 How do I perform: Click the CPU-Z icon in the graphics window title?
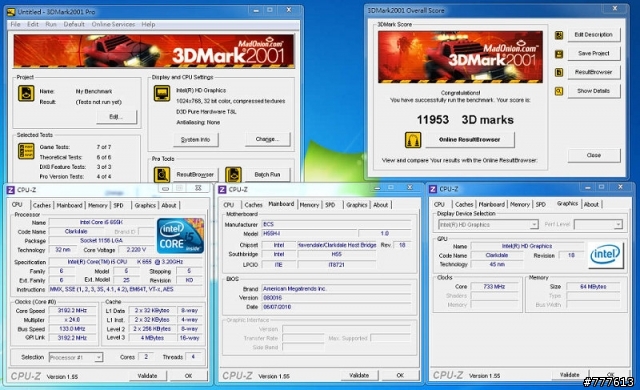(x=433, y=189)
